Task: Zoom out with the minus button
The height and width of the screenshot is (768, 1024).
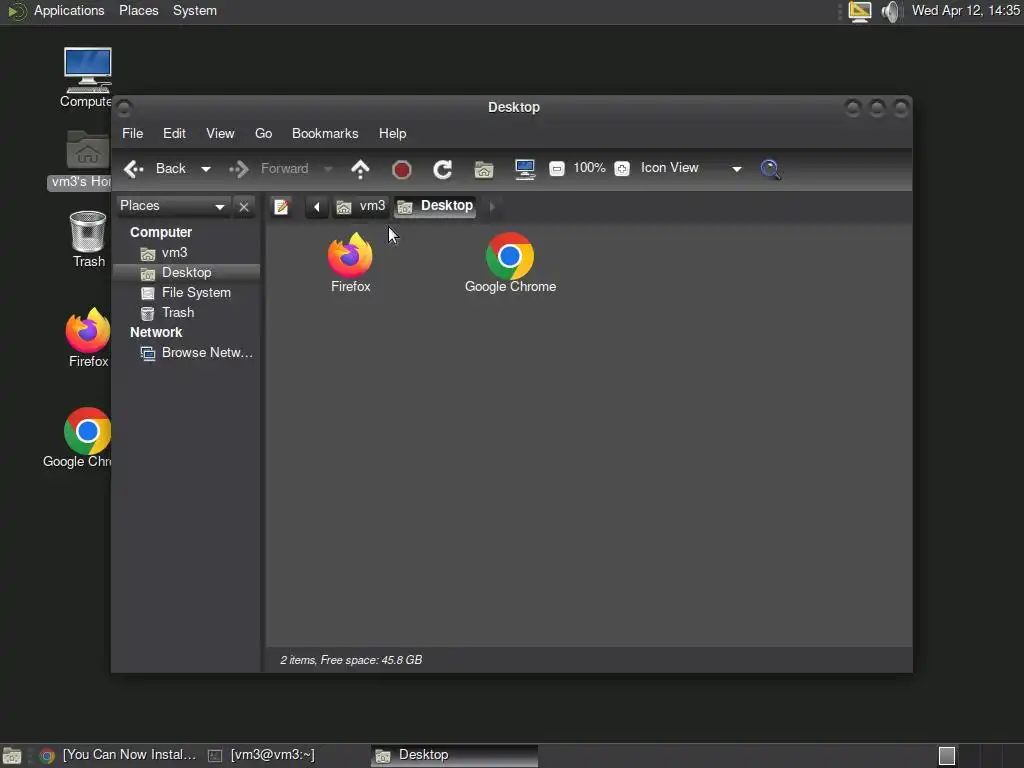Action: pos(556,168)
